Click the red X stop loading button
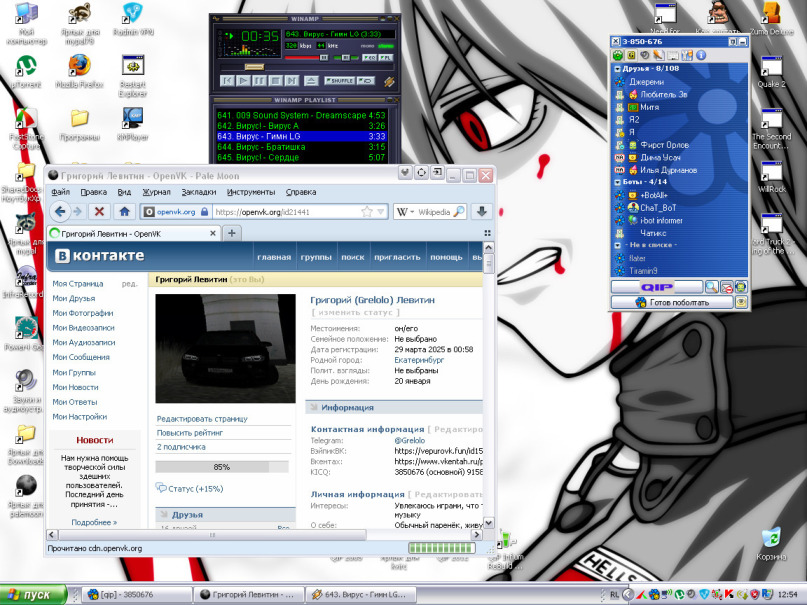 tap(99, 211)
